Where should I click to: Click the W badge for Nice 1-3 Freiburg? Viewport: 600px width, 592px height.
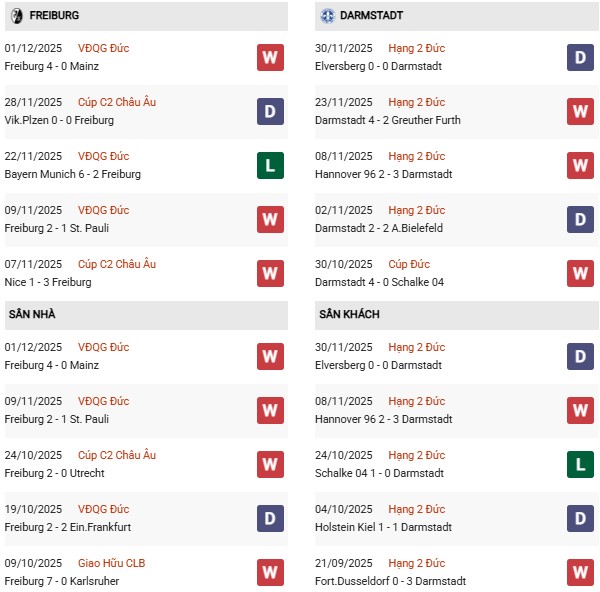pyautogui.click(x=269, y=273)
